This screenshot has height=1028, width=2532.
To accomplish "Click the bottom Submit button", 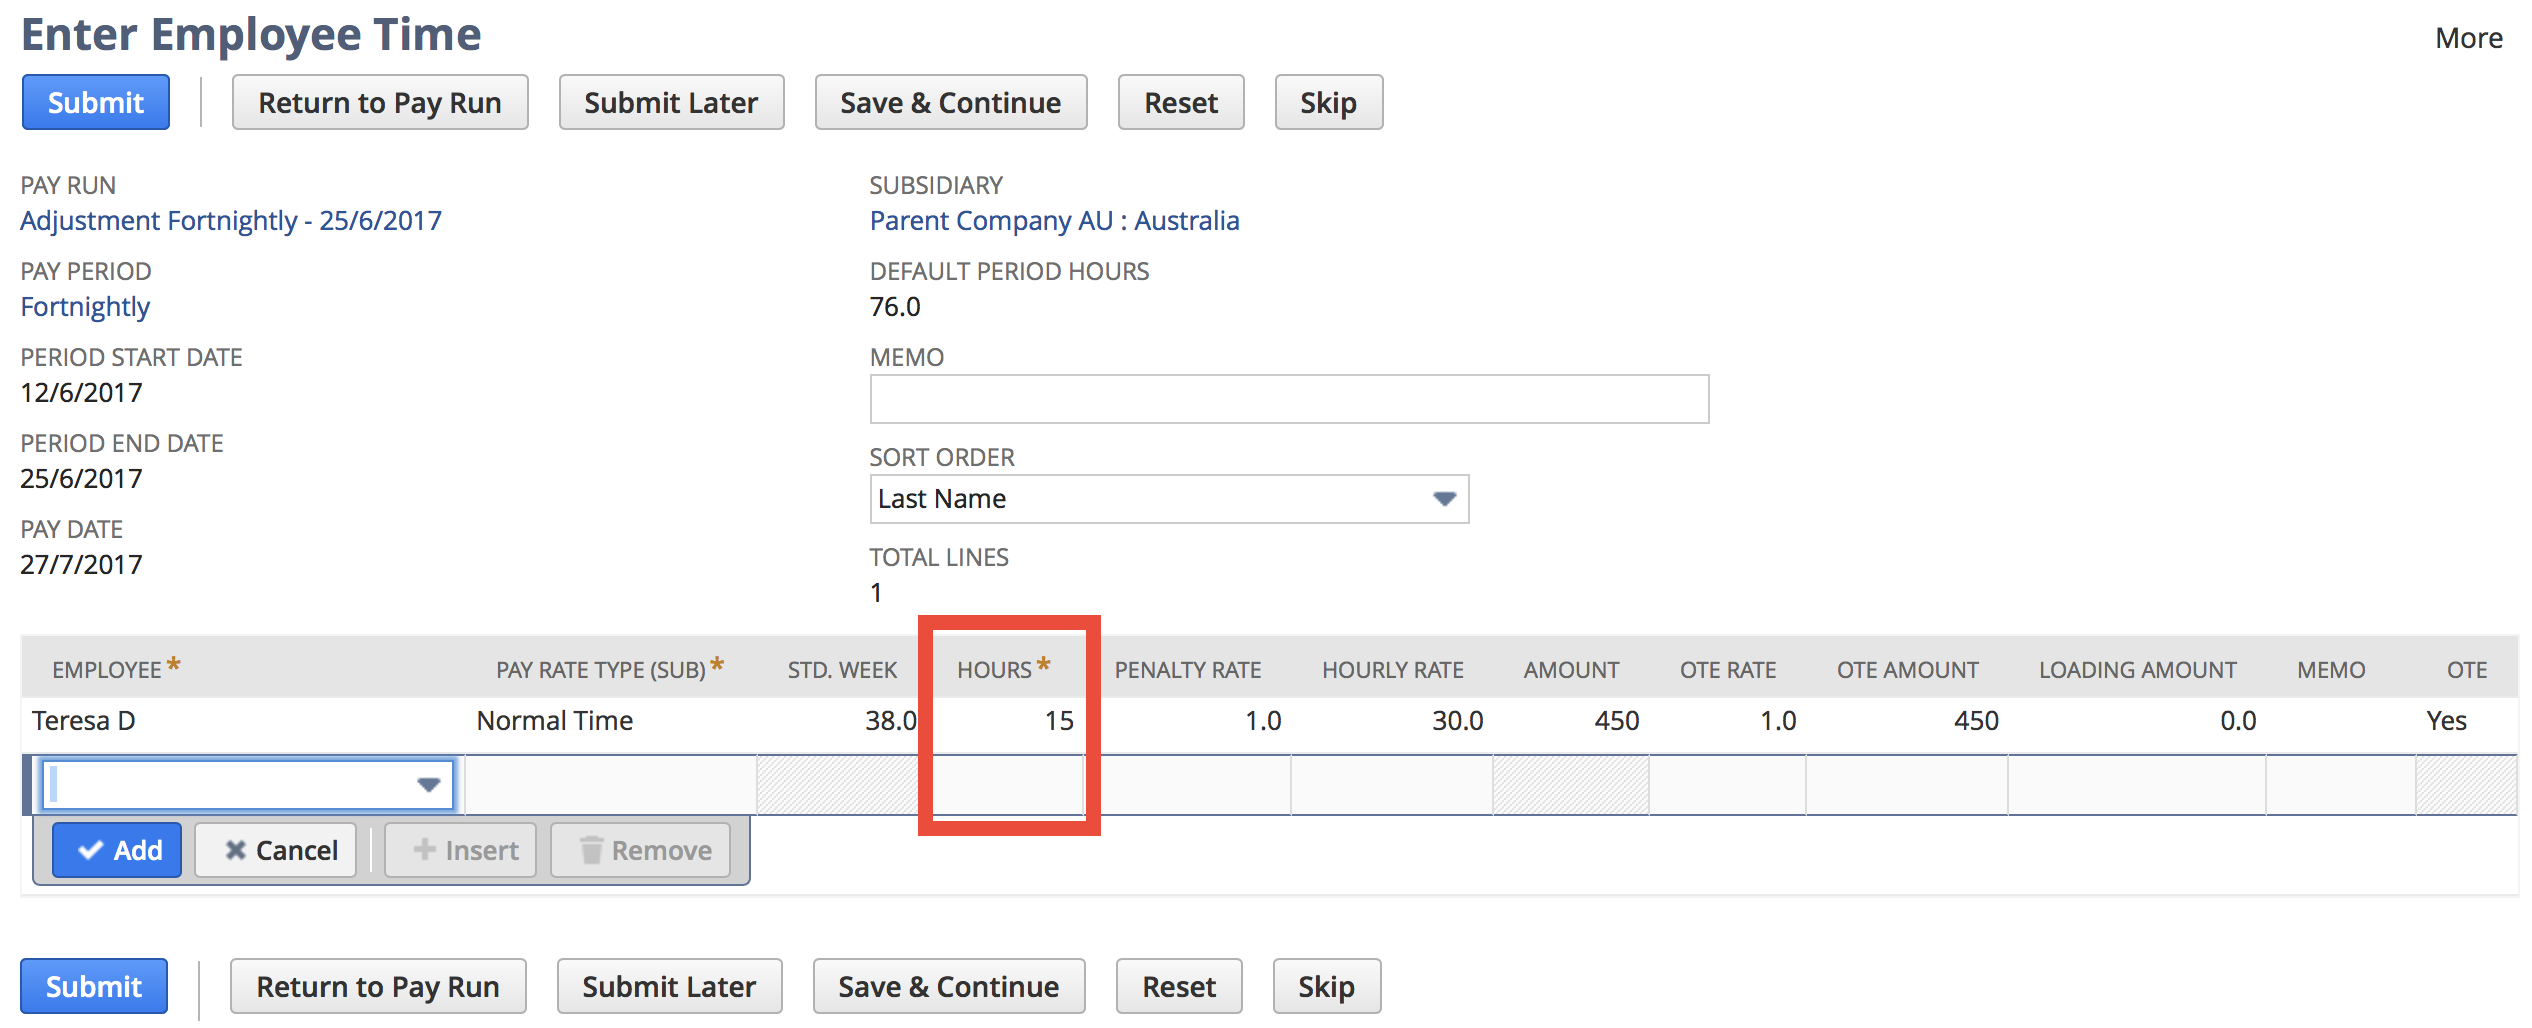I will point(93,986).
